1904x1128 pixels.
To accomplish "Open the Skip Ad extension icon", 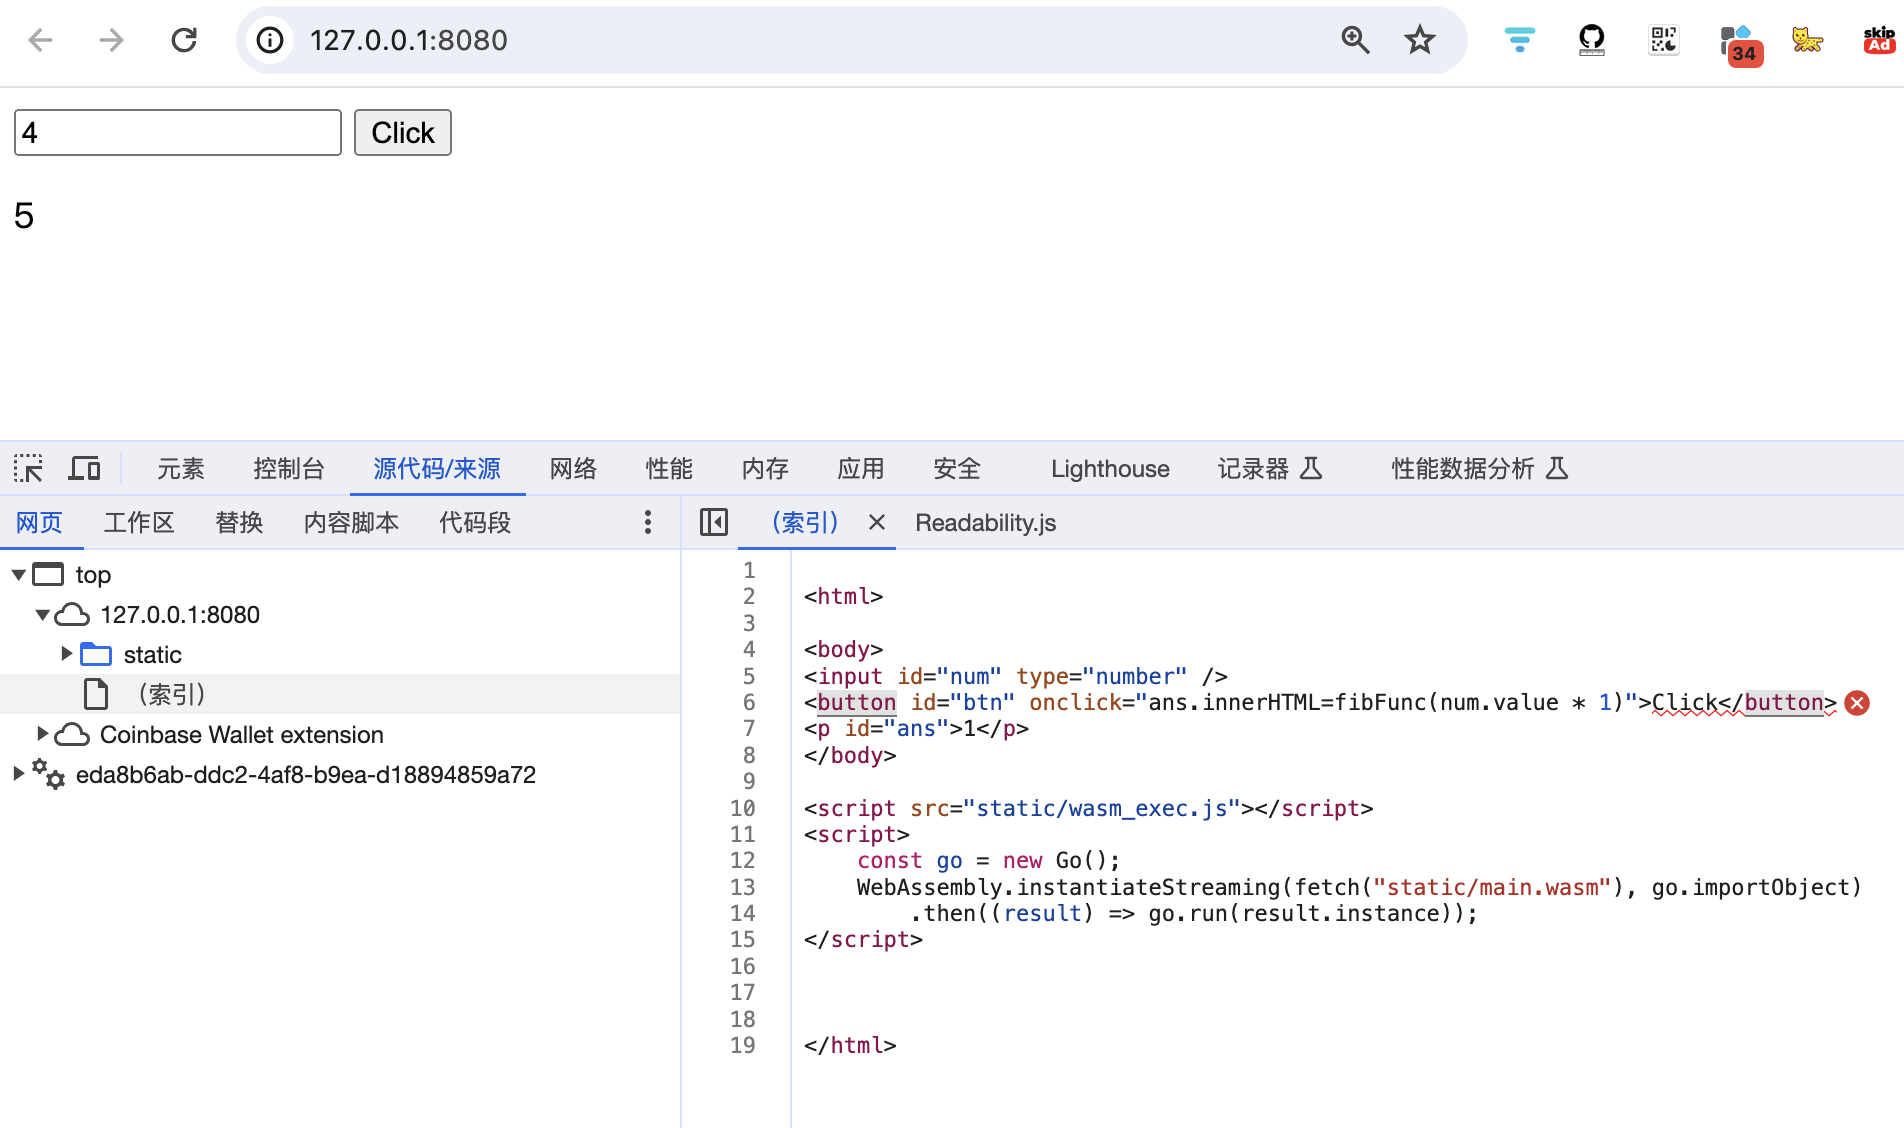I will 1879,40.
